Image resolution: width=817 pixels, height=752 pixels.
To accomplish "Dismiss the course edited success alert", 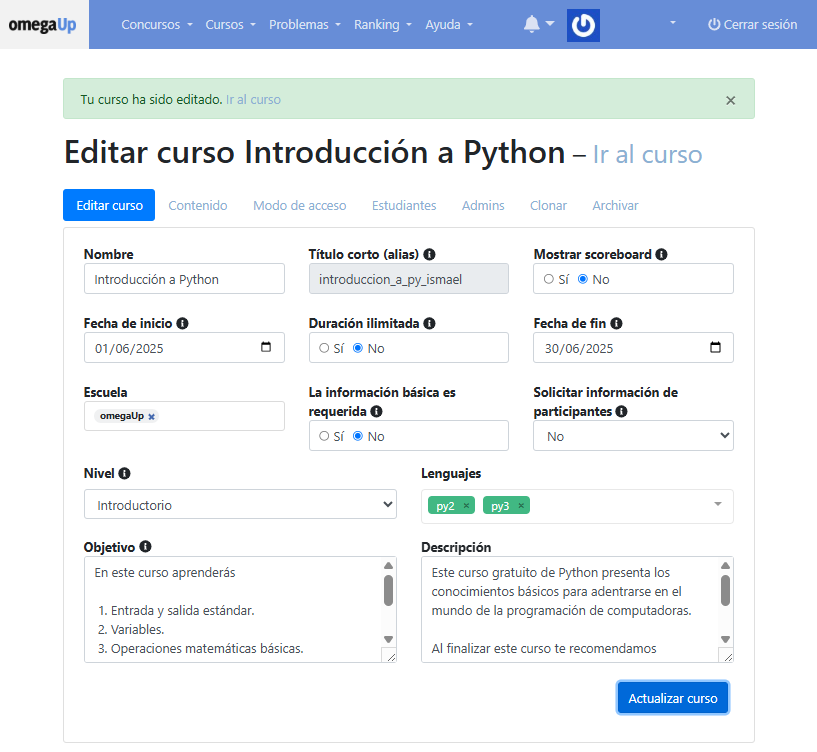I will (730, 100).
